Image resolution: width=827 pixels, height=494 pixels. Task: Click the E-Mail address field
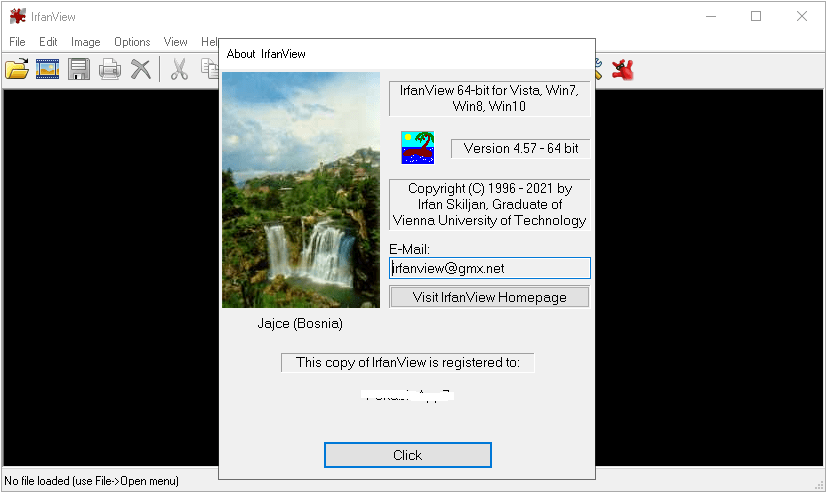(489, 268)
